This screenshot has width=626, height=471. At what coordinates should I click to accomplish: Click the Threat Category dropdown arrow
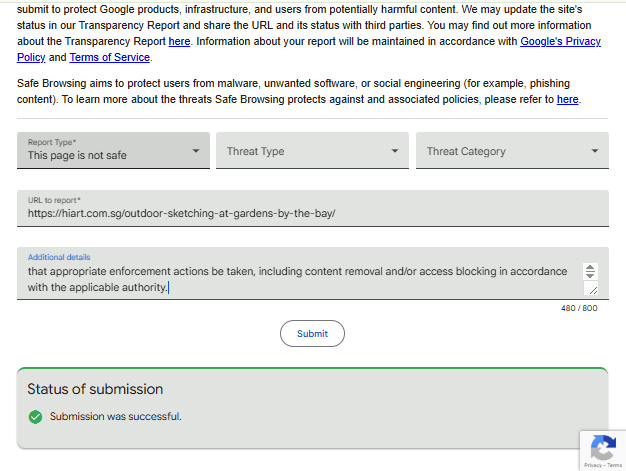[595, 151]
